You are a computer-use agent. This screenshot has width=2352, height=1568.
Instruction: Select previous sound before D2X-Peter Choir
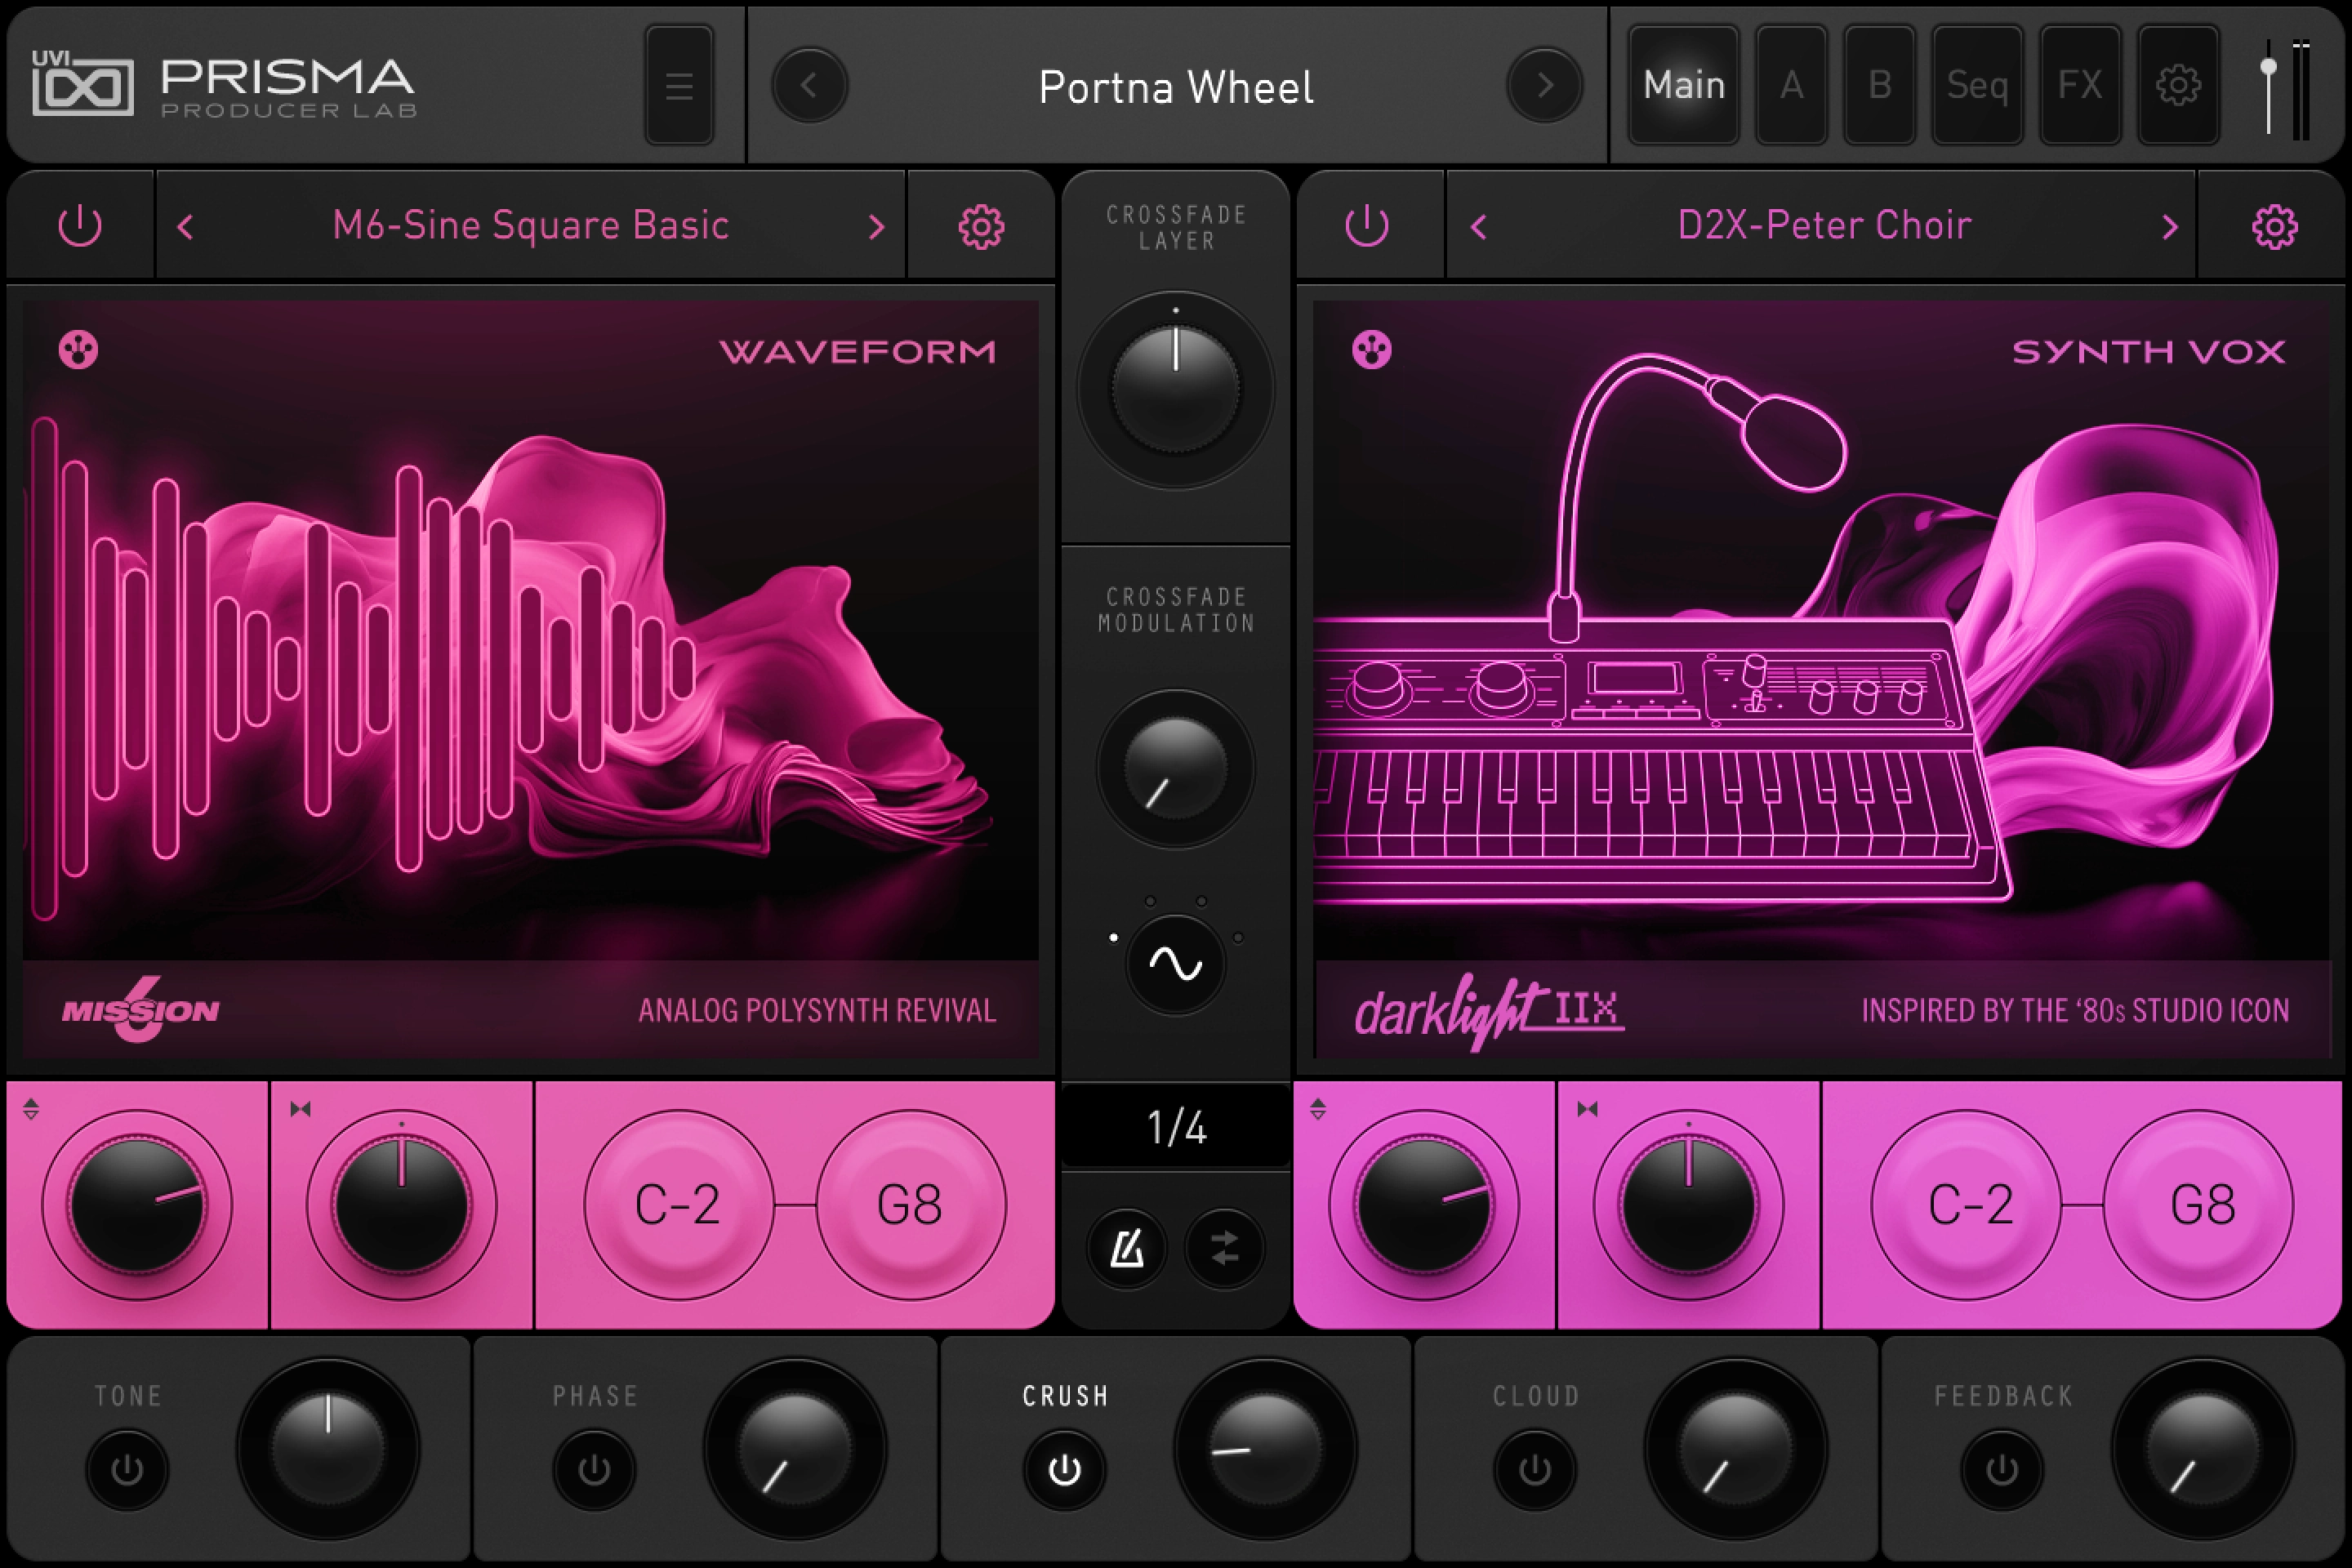tap(1479, 227)
